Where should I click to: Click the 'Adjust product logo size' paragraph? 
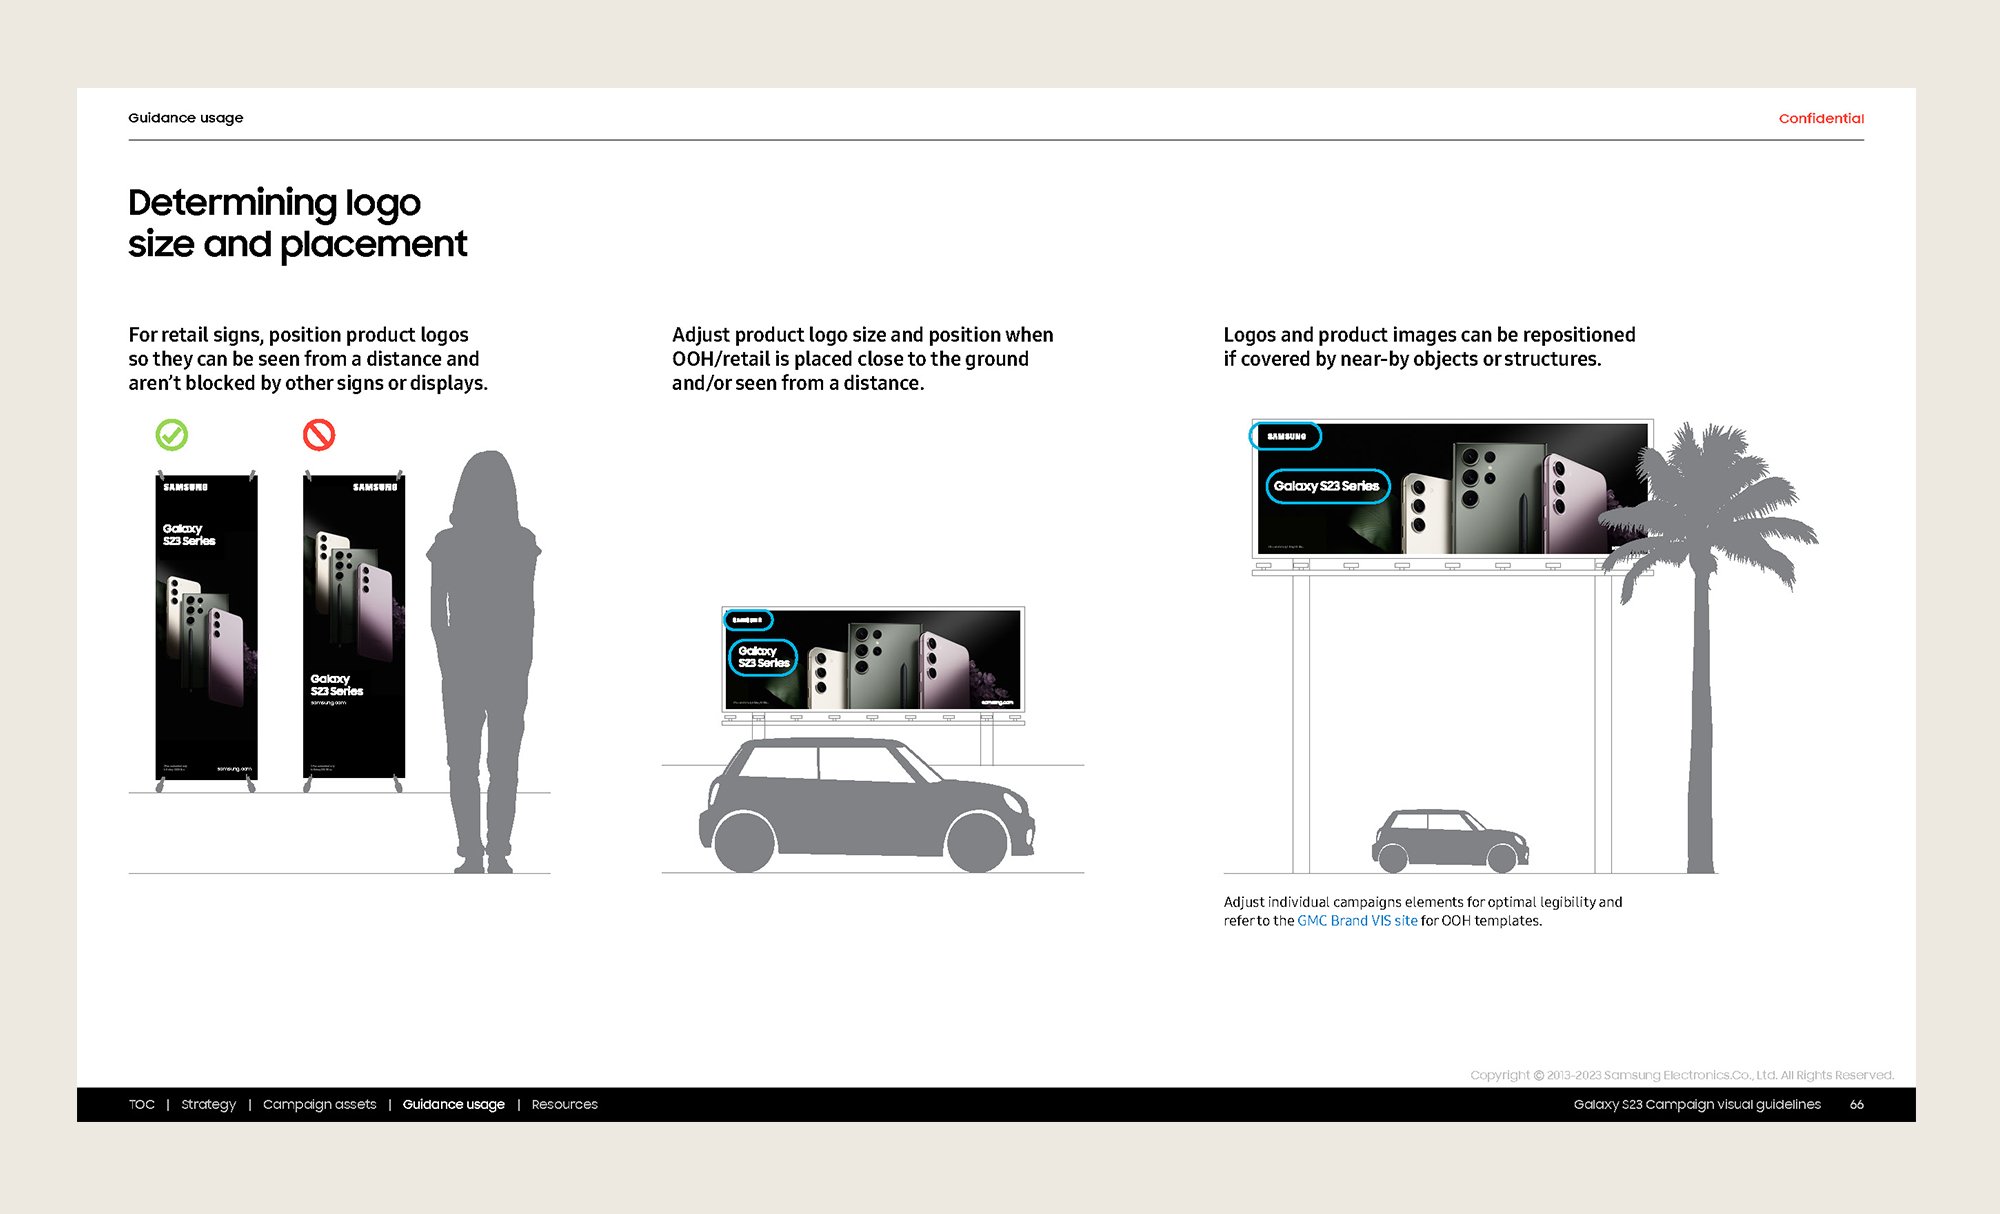(862, 359)
